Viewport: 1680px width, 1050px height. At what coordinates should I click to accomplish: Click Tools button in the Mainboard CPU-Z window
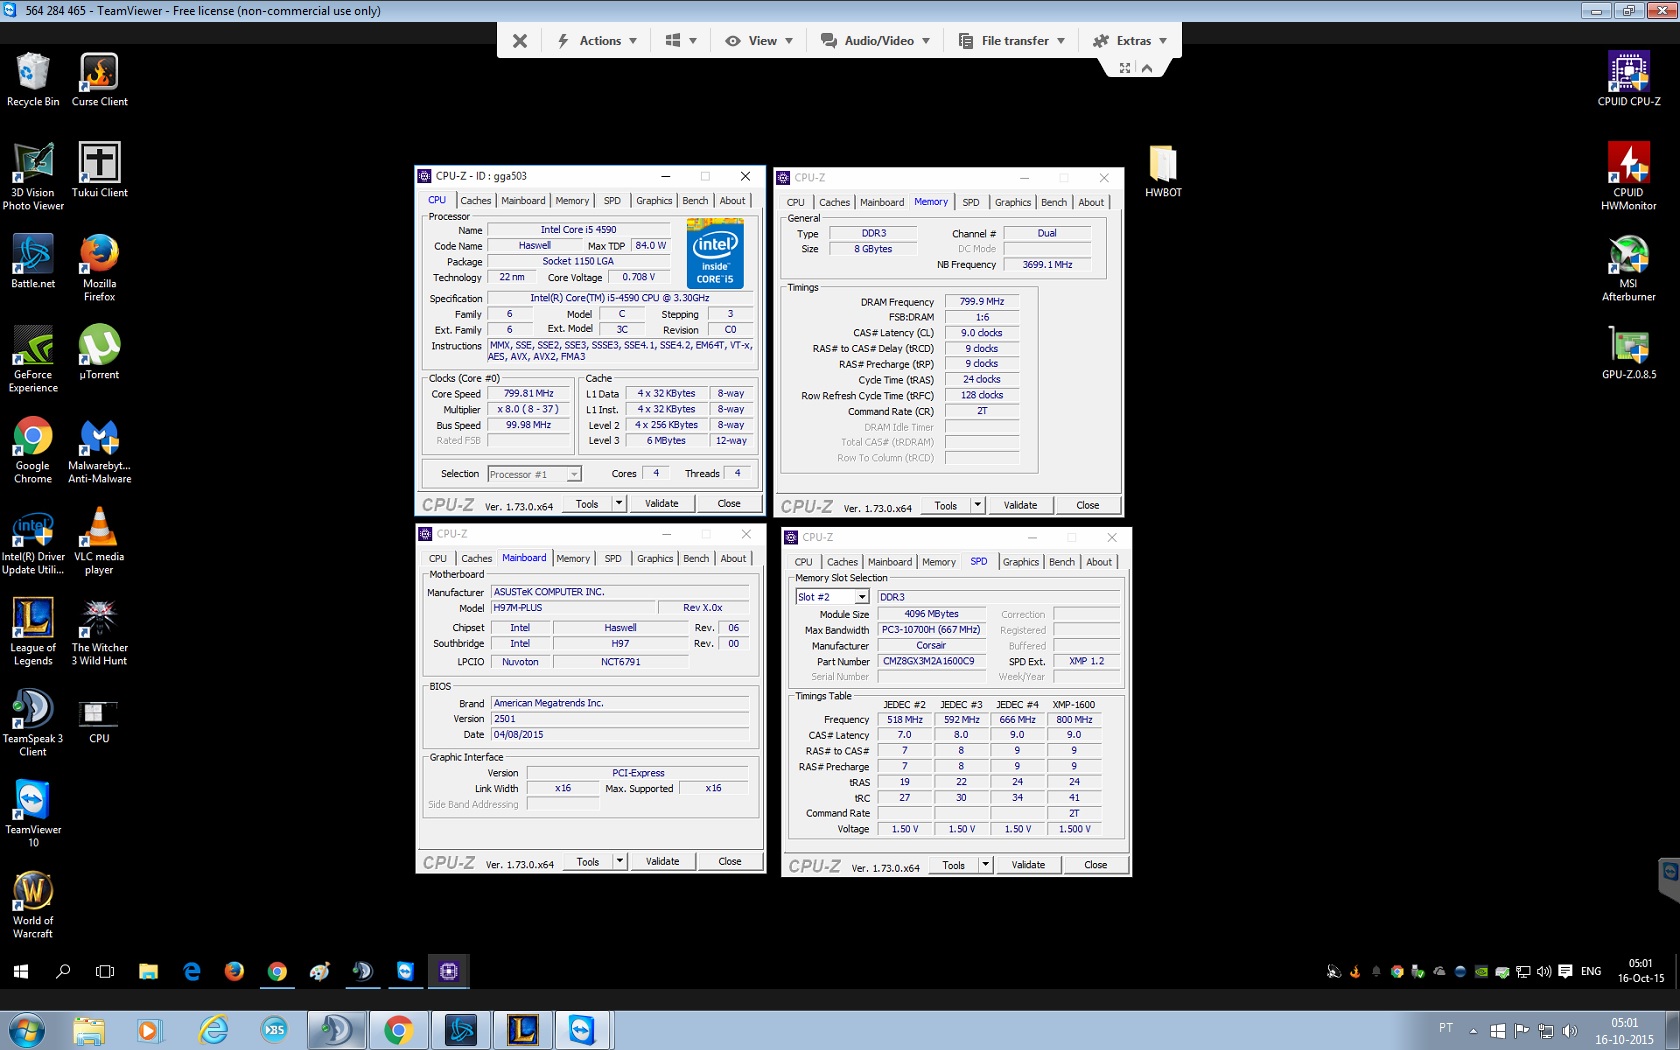(588, 862)
